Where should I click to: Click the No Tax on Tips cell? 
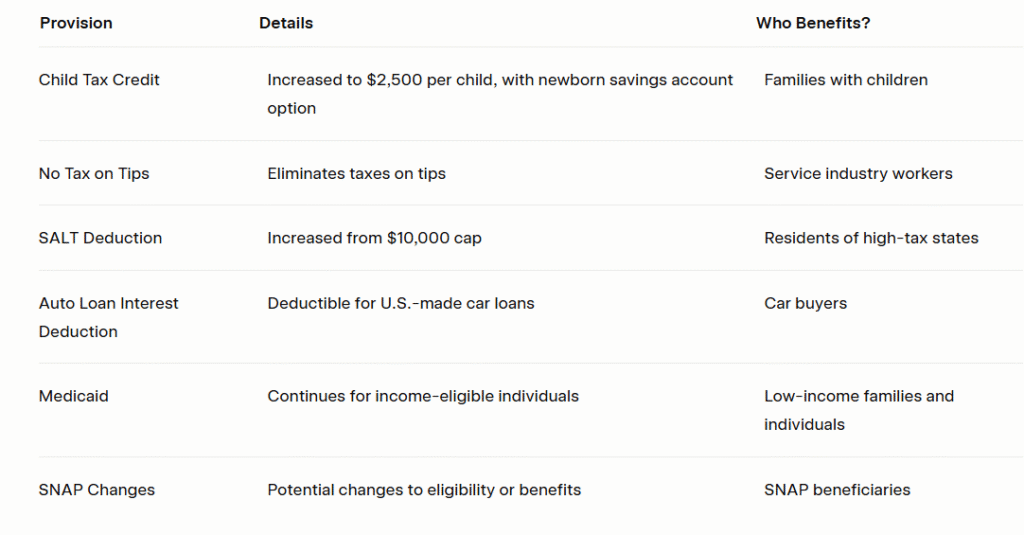coord(94,174)
